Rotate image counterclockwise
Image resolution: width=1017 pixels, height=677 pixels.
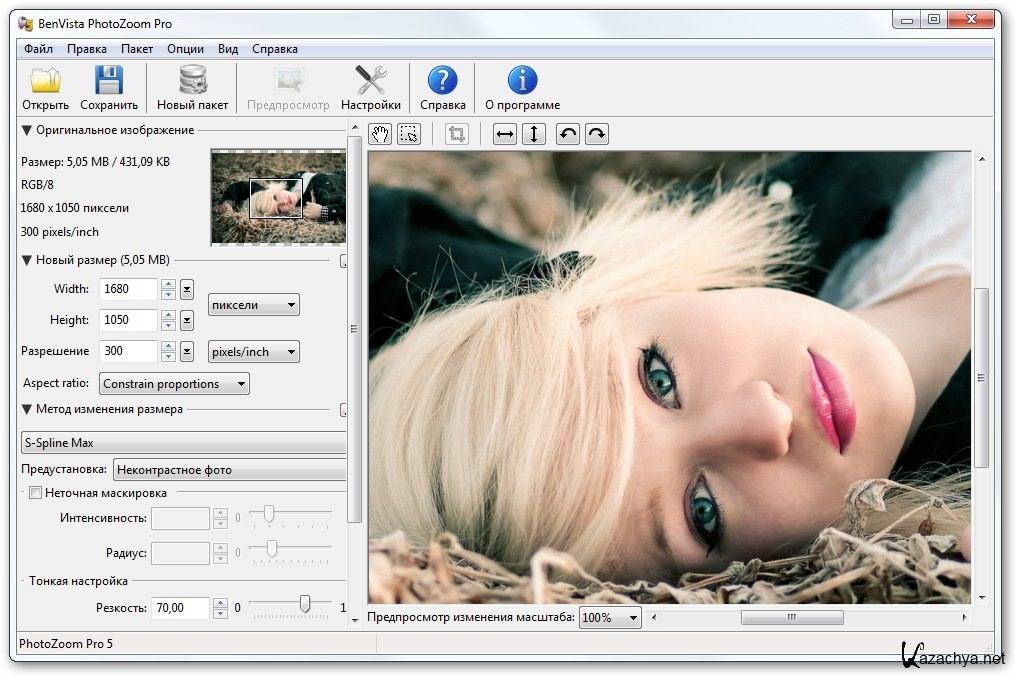click(x=568, y=134)
